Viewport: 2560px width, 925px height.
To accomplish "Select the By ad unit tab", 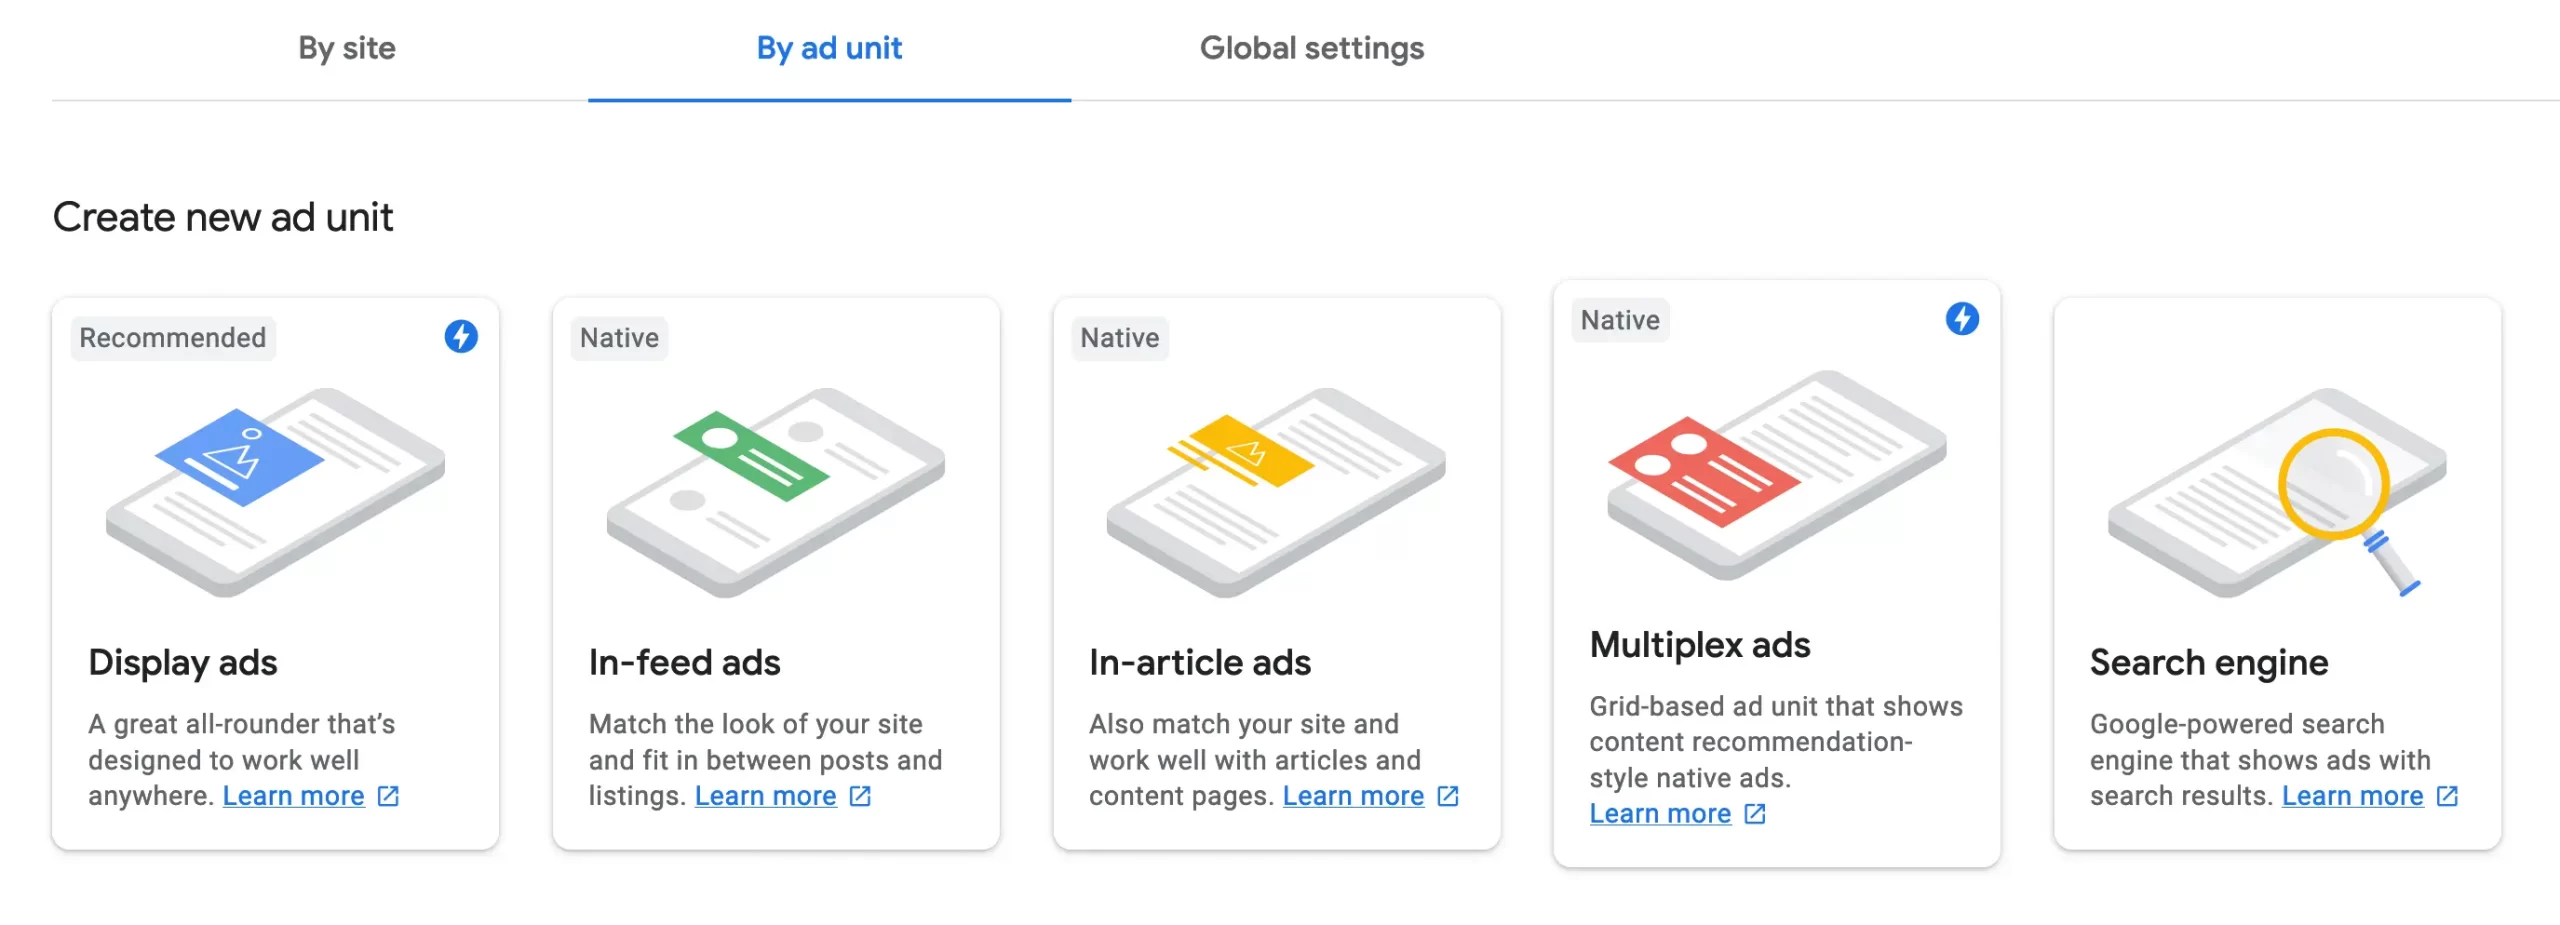I will pos(829,48).
